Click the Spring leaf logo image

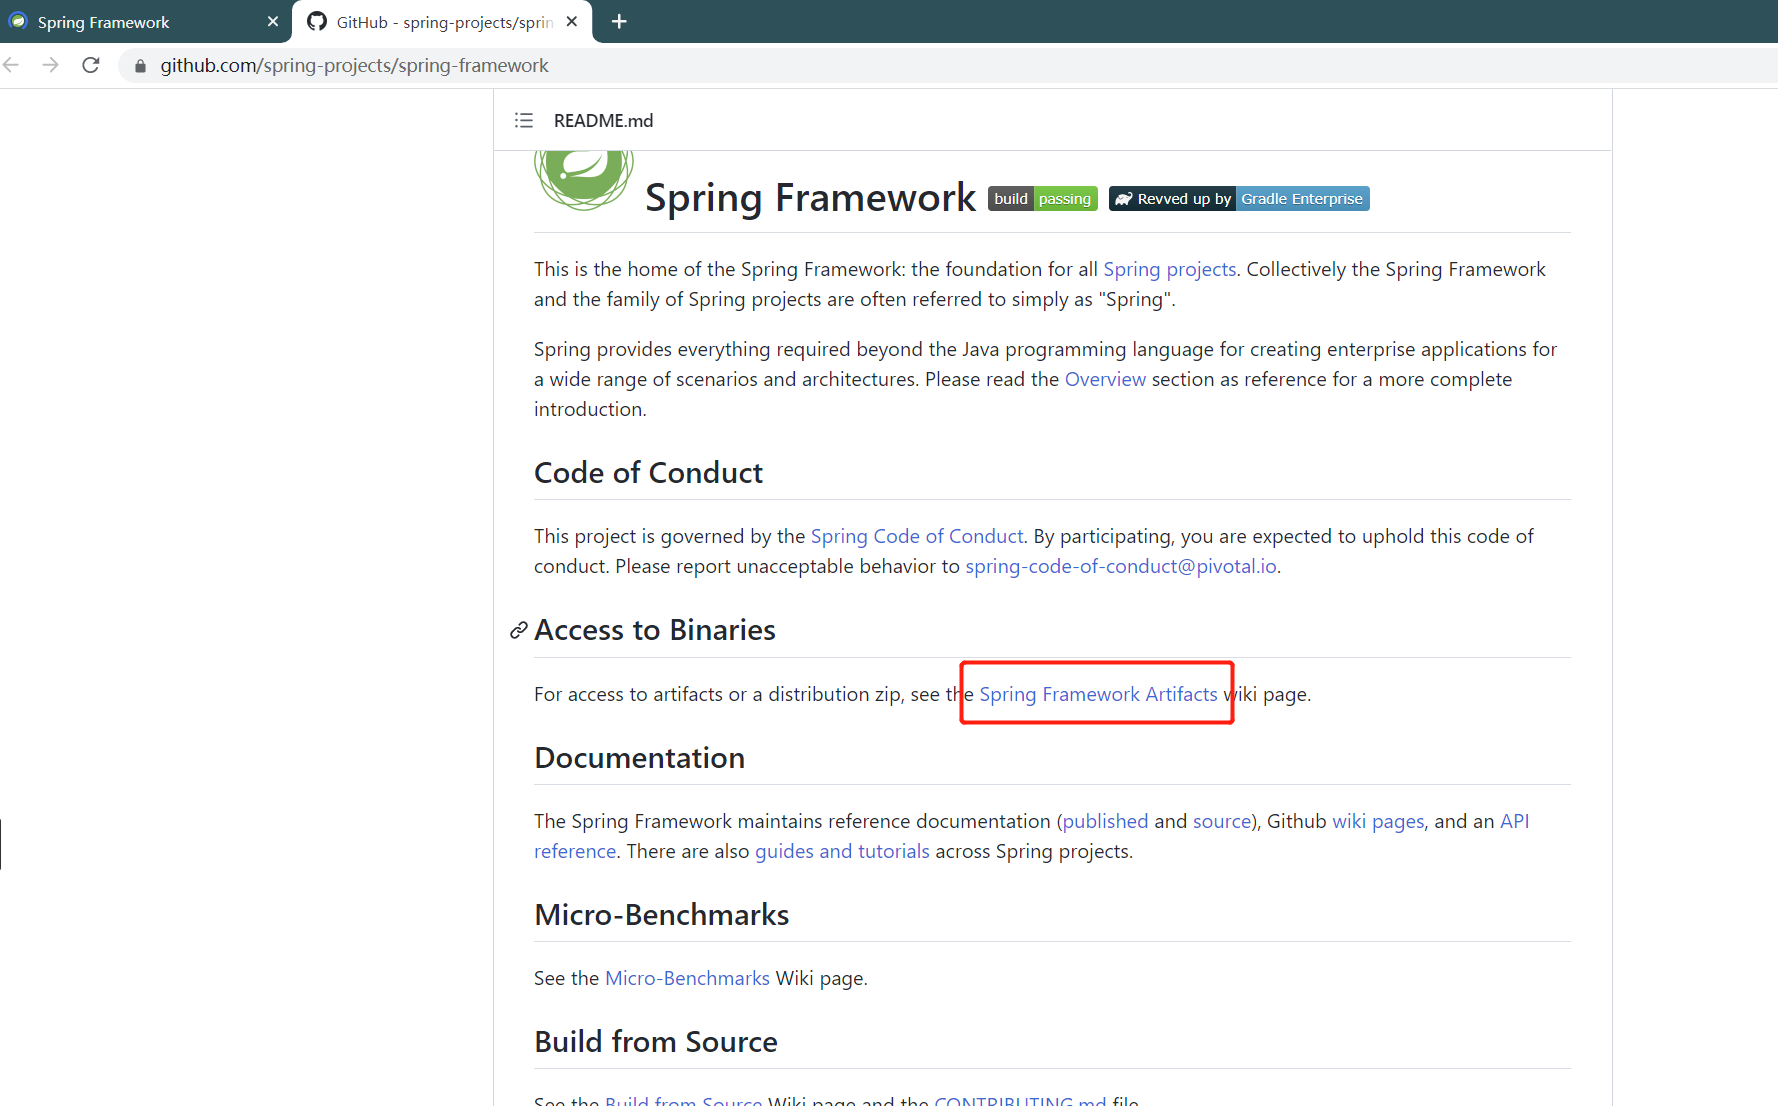click(584, 178)
